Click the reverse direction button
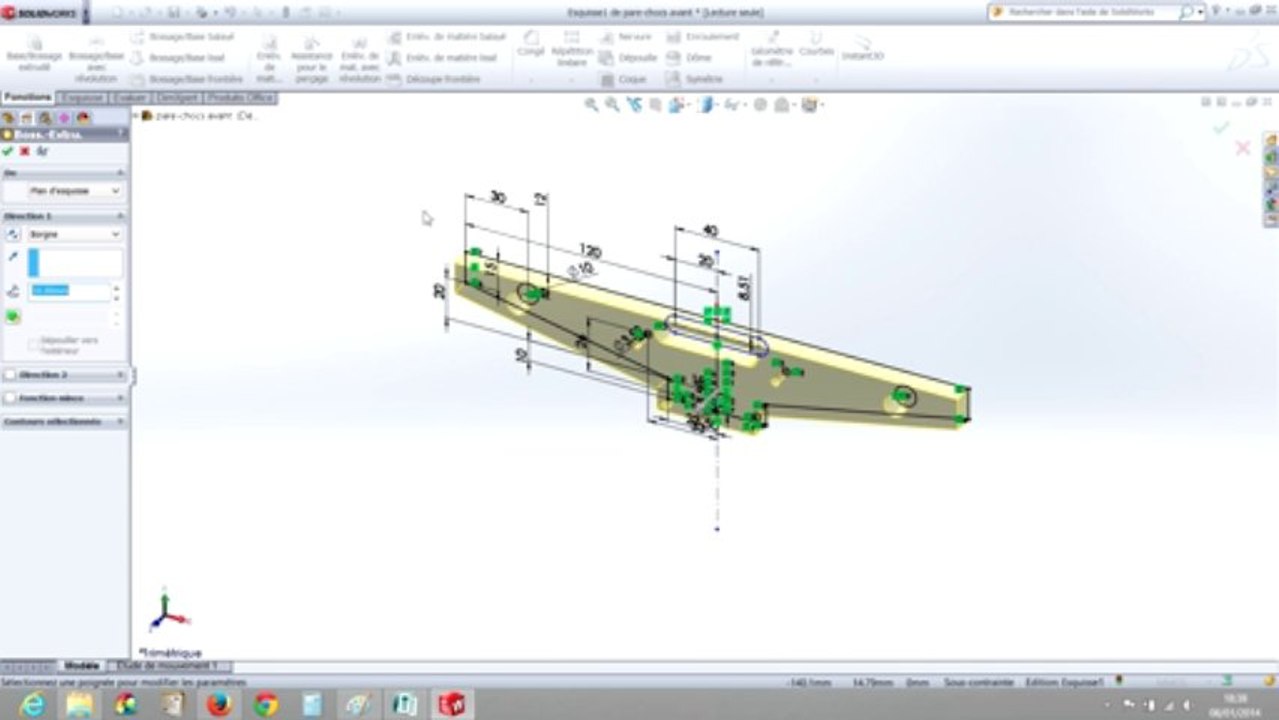 (13, 234)
